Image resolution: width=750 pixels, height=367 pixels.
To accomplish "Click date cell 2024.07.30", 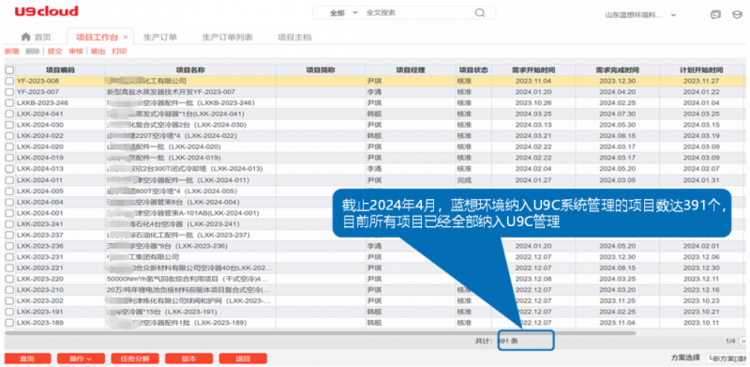I will tap(618, 114).
